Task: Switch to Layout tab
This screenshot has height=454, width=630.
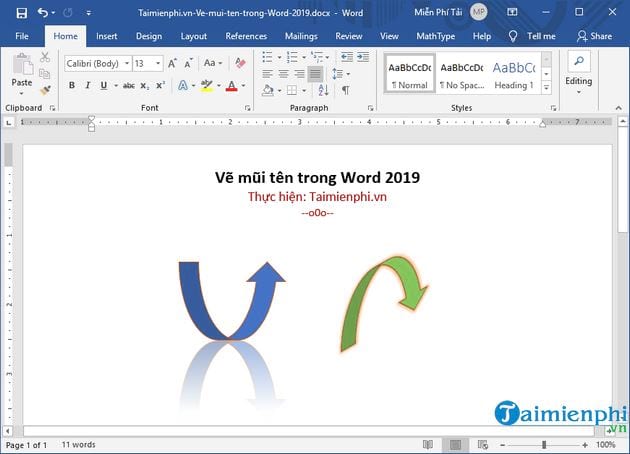Action: (194, 36)
